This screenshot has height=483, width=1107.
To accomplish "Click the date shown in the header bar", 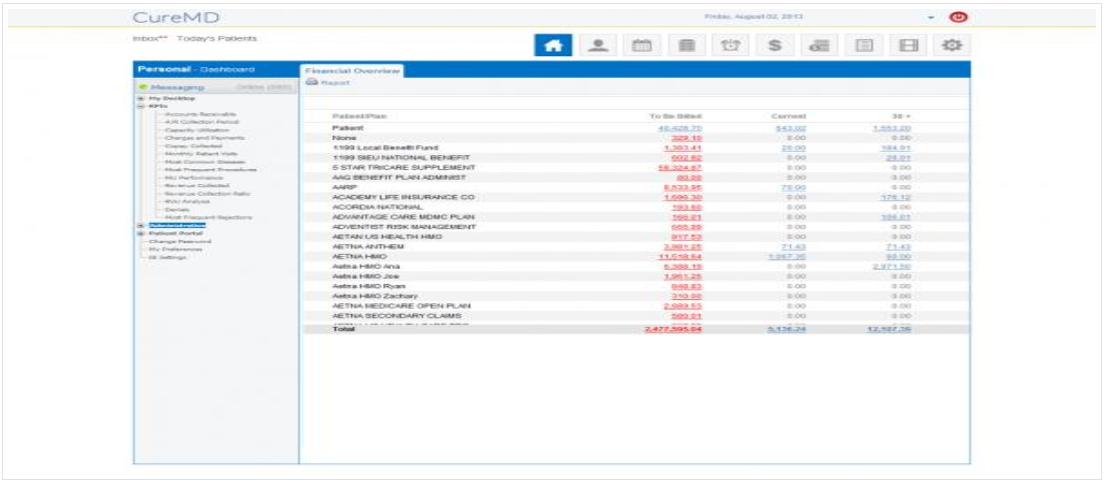I will point(753,16).
